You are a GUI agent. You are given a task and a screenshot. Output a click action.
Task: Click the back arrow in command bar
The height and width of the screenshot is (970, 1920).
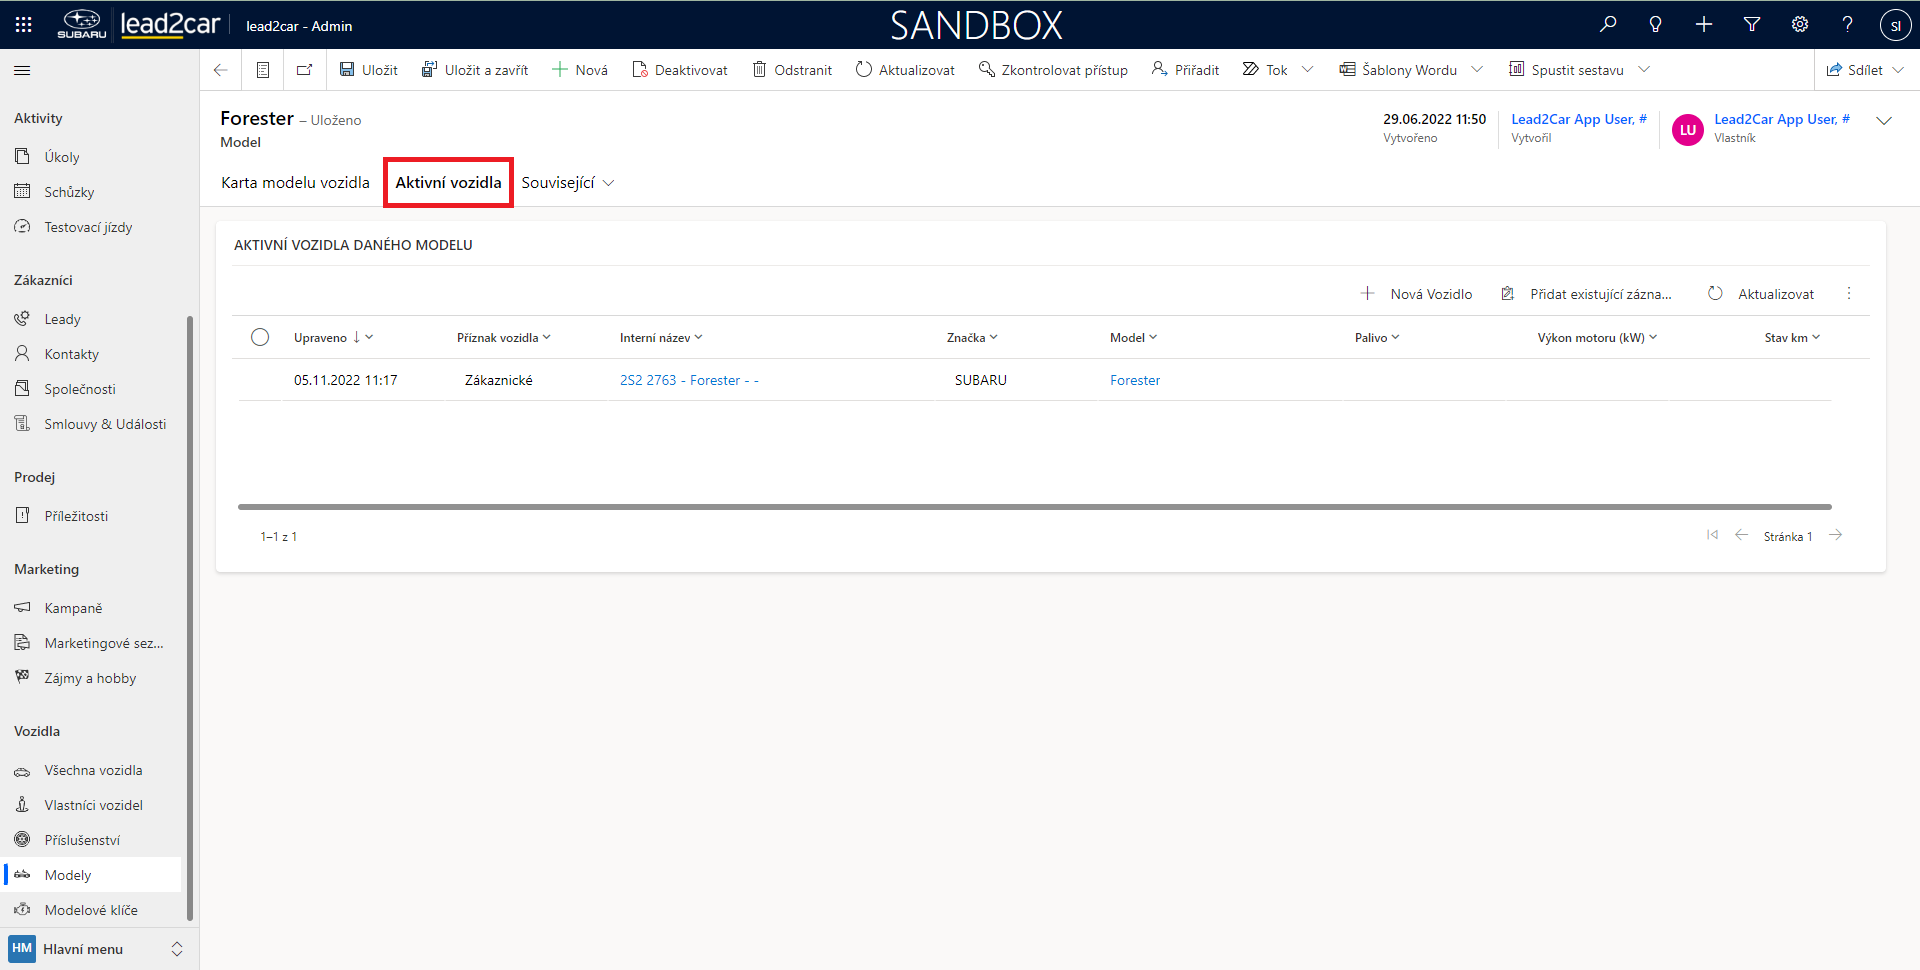[221, 70]
